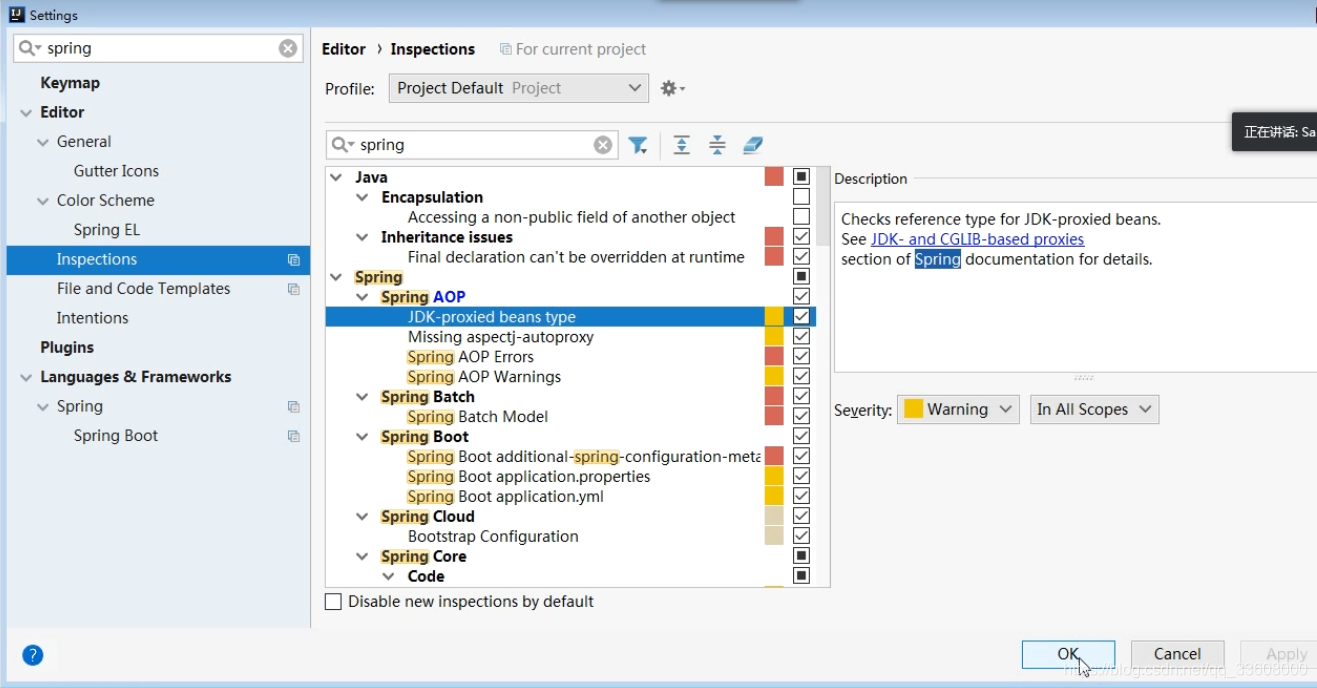Collapse the Spring Cloud node

coord(362,517)
